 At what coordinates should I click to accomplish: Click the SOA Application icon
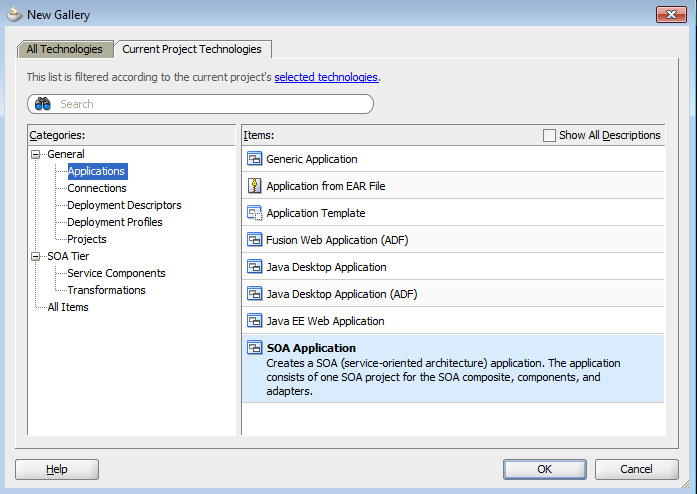click(x=254, y=348)
